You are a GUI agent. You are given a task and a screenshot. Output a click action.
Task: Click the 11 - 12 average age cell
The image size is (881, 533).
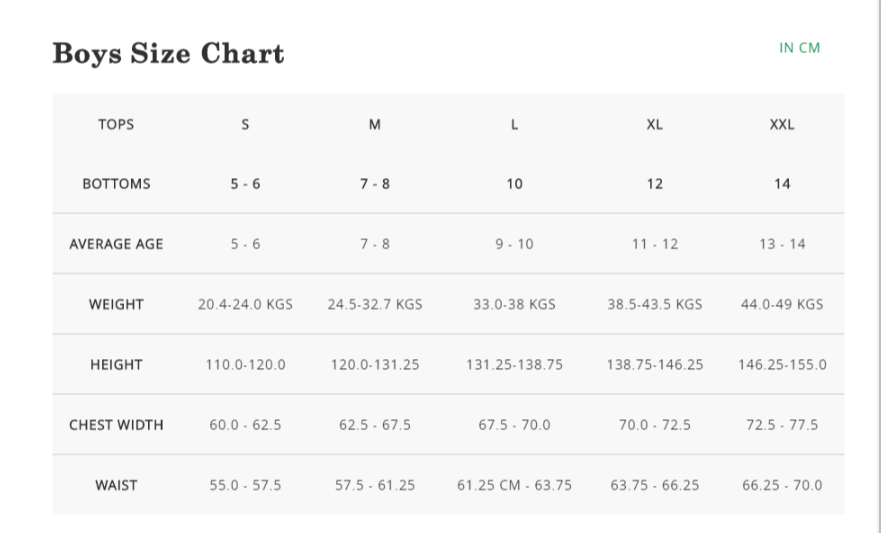tap(654, 244)
